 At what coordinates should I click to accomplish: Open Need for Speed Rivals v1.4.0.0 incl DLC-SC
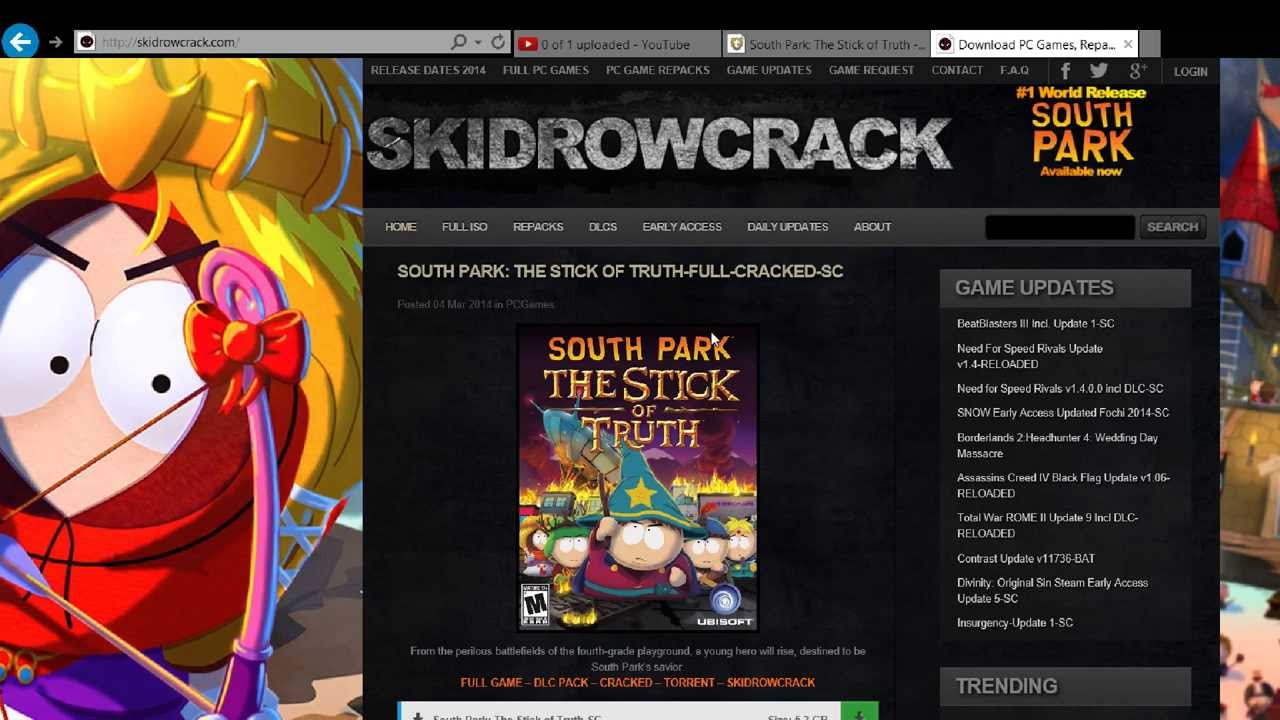coord(1060,389)
